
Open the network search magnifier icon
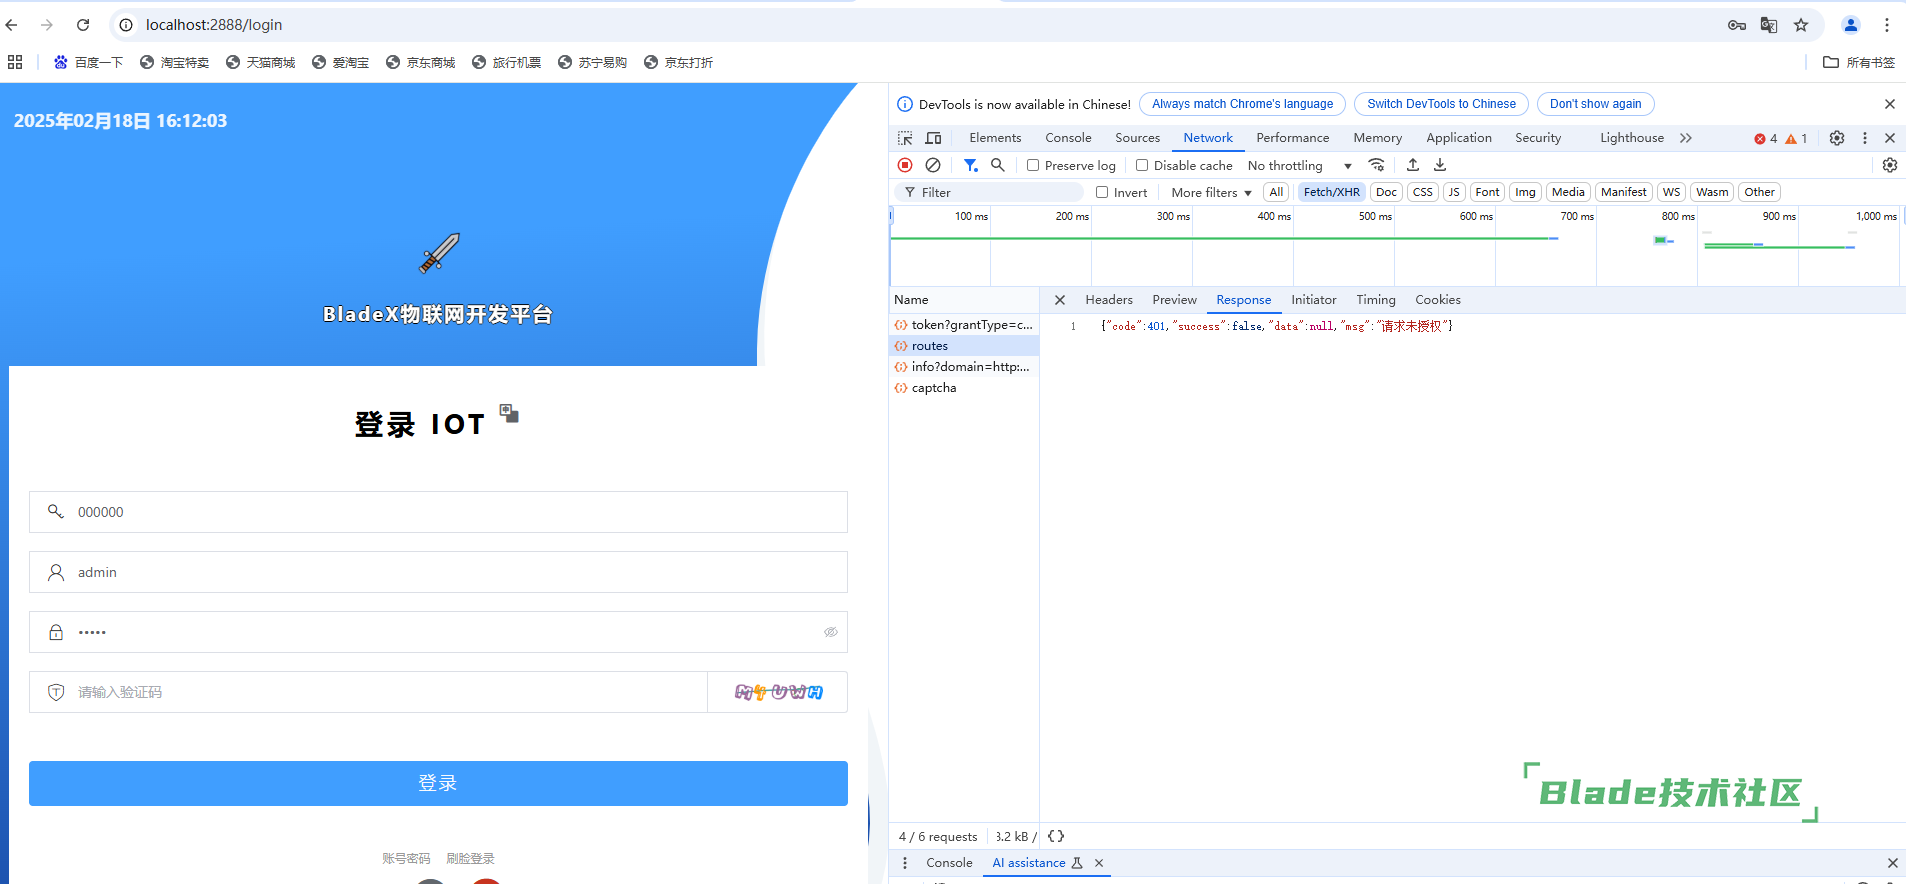[x=997, y=165]
